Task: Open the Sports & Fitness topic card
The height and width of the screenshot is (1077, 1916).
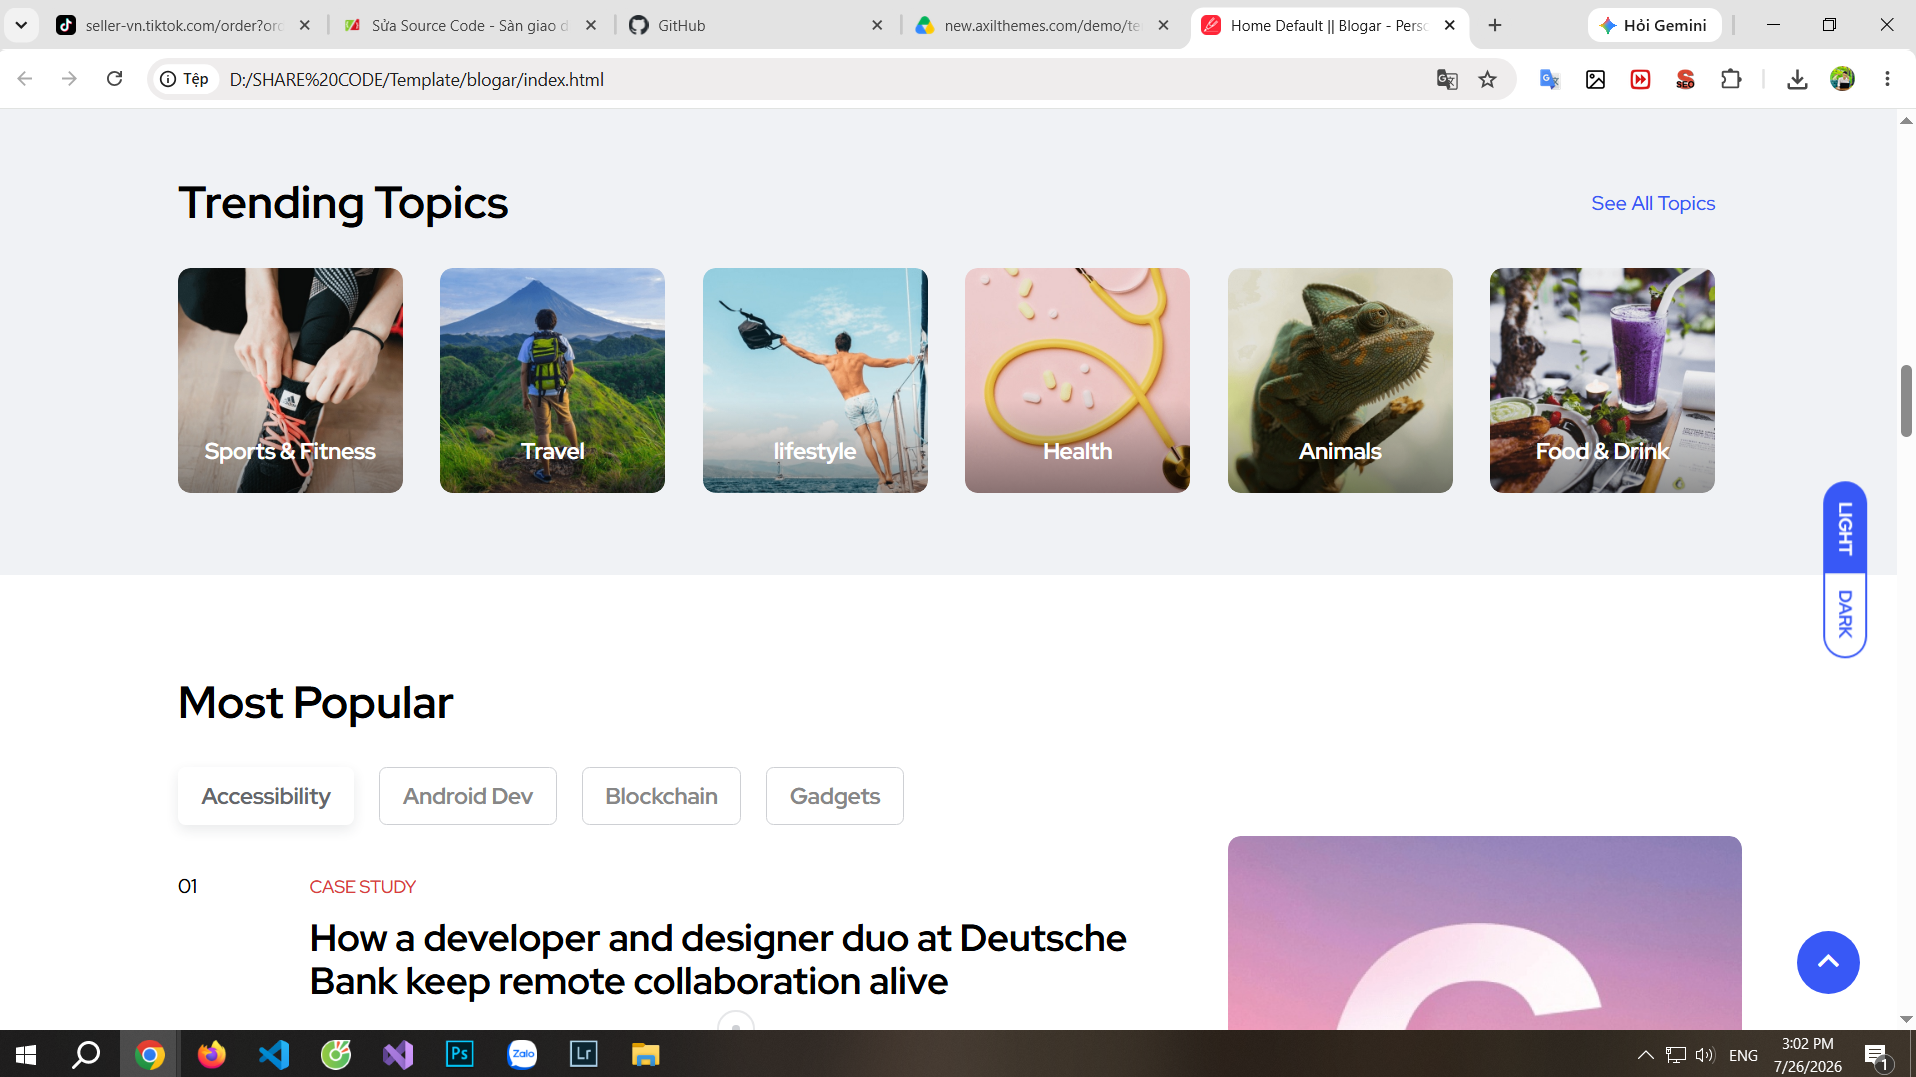Action: (x=290, y=380)
